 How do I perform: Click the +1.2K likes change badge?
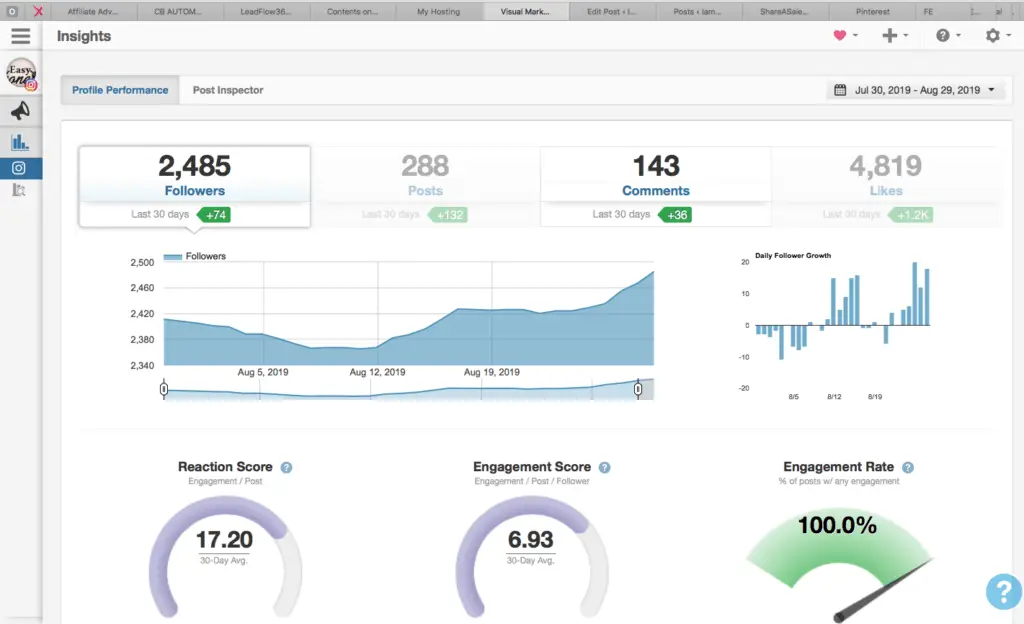pos(910,215)
